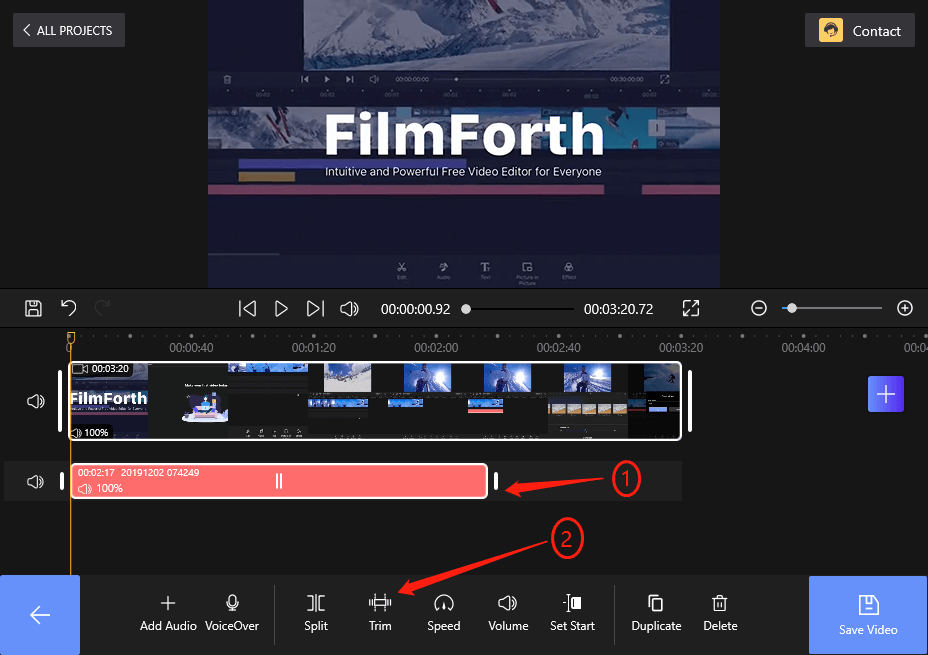928x655 pixels.
Task: Toggle preview volume speaker icon
Action: pyautogui.click(x=349, y=308)
